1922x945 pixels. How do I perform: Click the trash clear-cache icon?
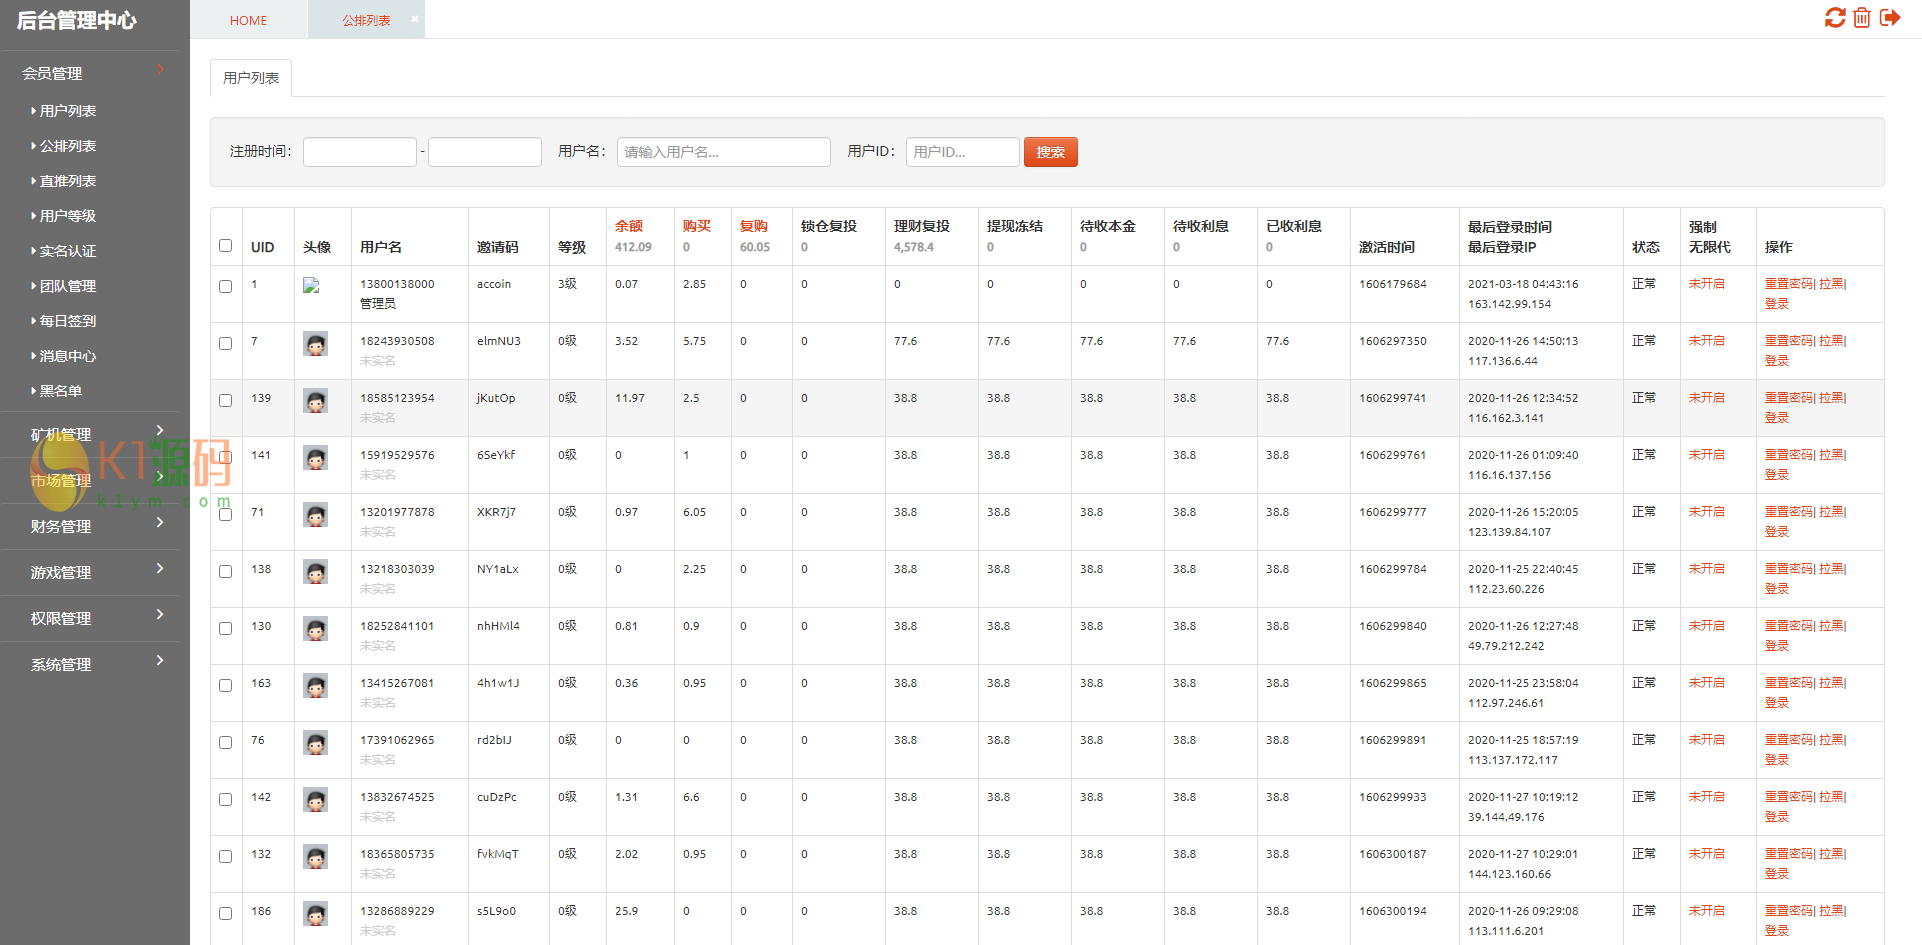point(1862,18)
